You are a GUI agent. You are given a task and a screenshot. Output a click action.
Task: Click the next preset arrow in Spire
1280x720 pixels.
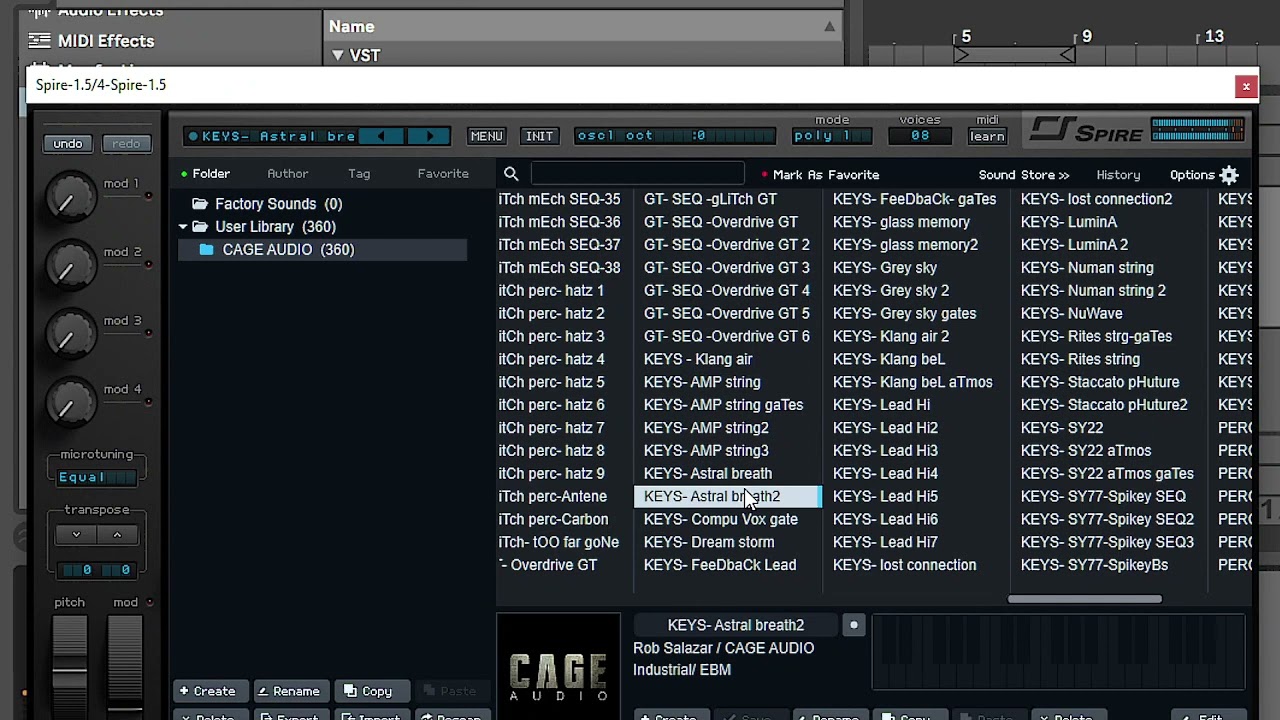point(430,136)
